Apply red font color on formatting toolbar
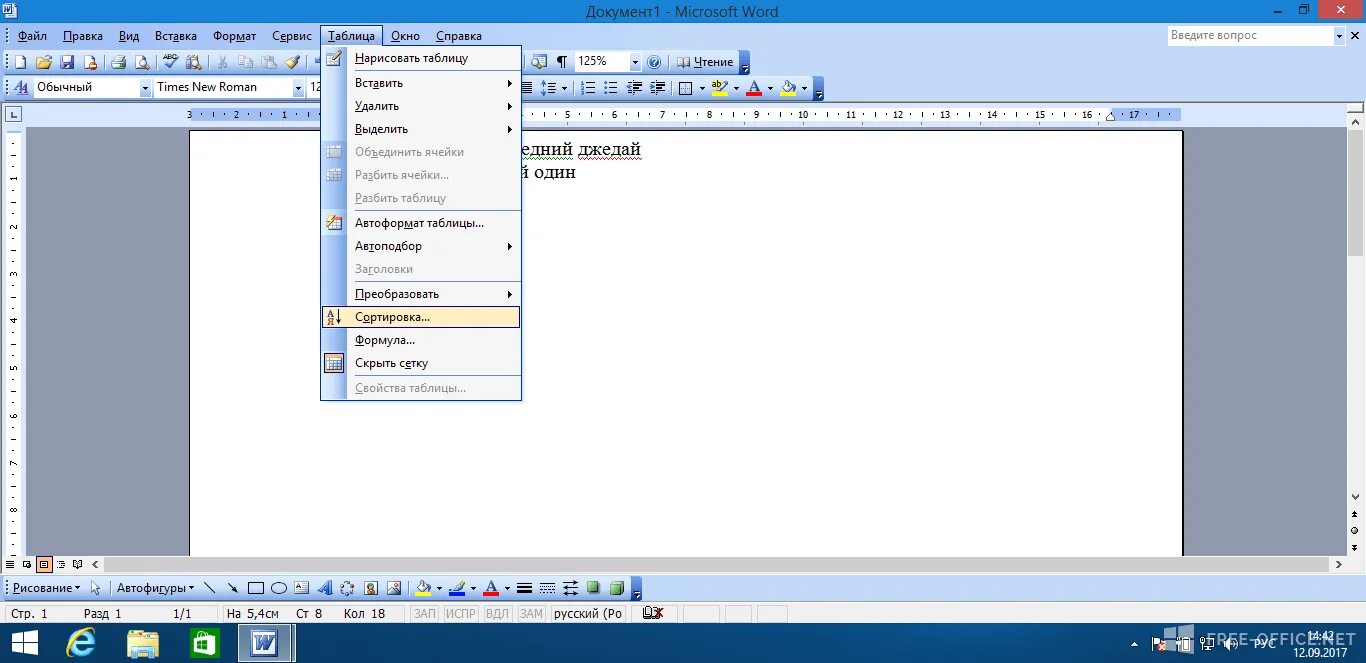Screen dimensions: 1366x663 click(754, 88)
